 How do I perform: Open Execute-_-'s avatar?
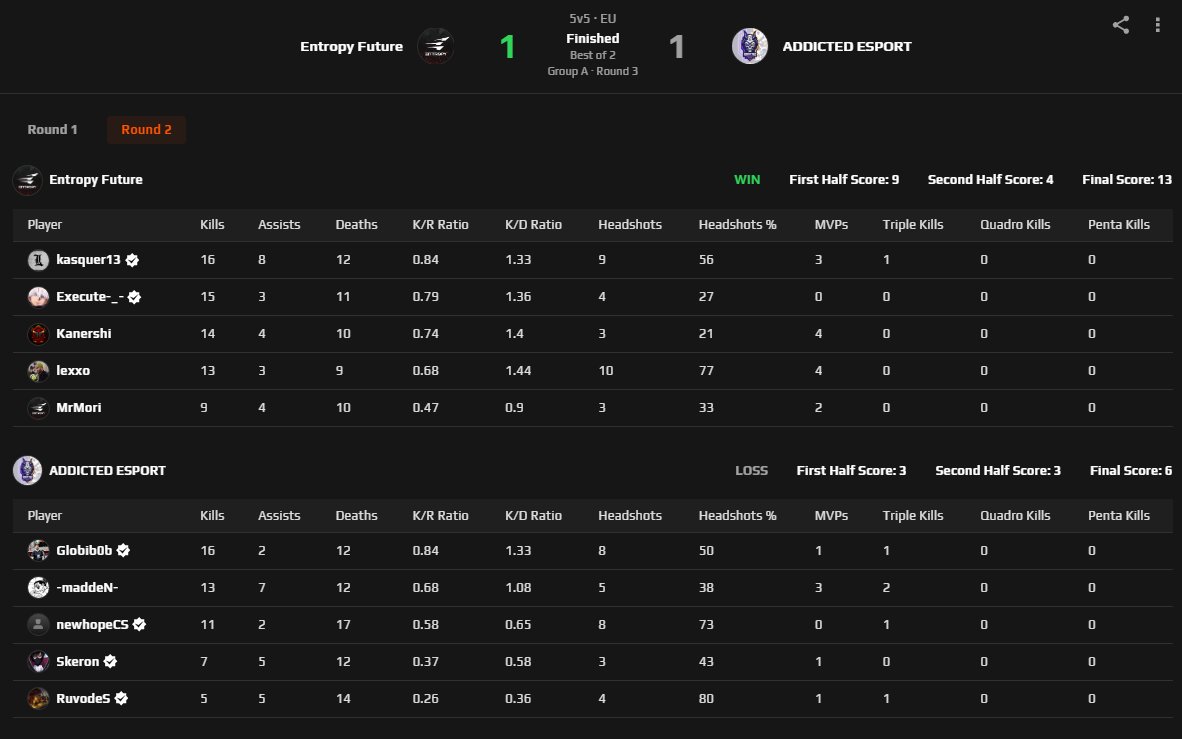(x=38, y=297)
